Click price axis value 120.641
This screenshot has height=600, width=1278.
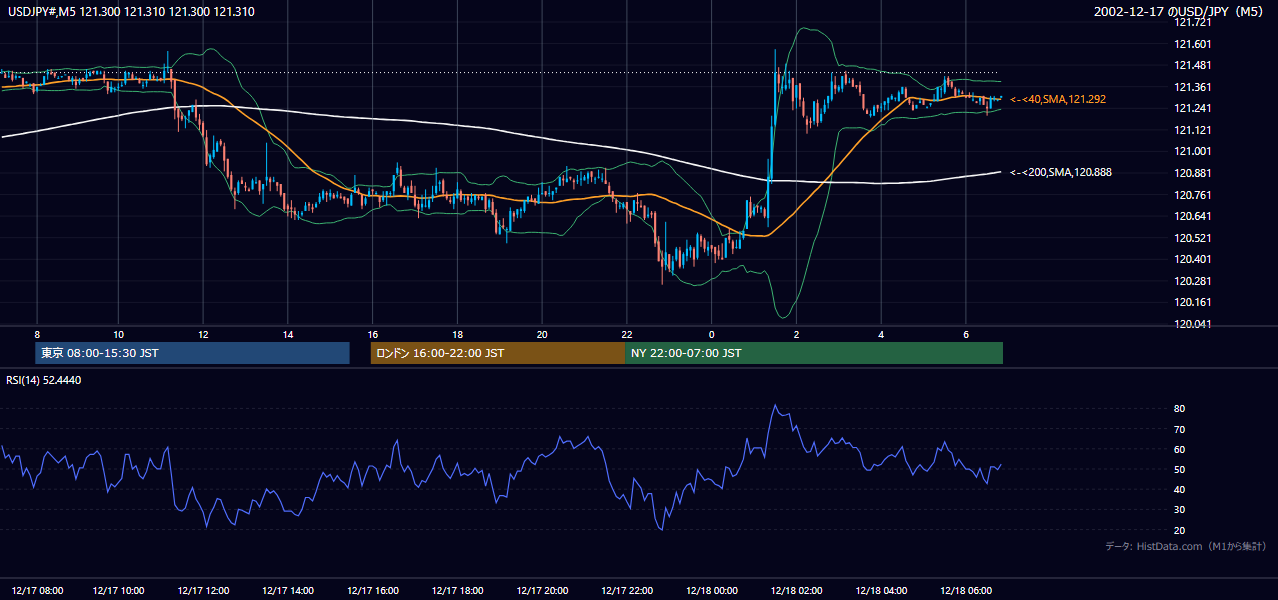tap(1192, 216)
